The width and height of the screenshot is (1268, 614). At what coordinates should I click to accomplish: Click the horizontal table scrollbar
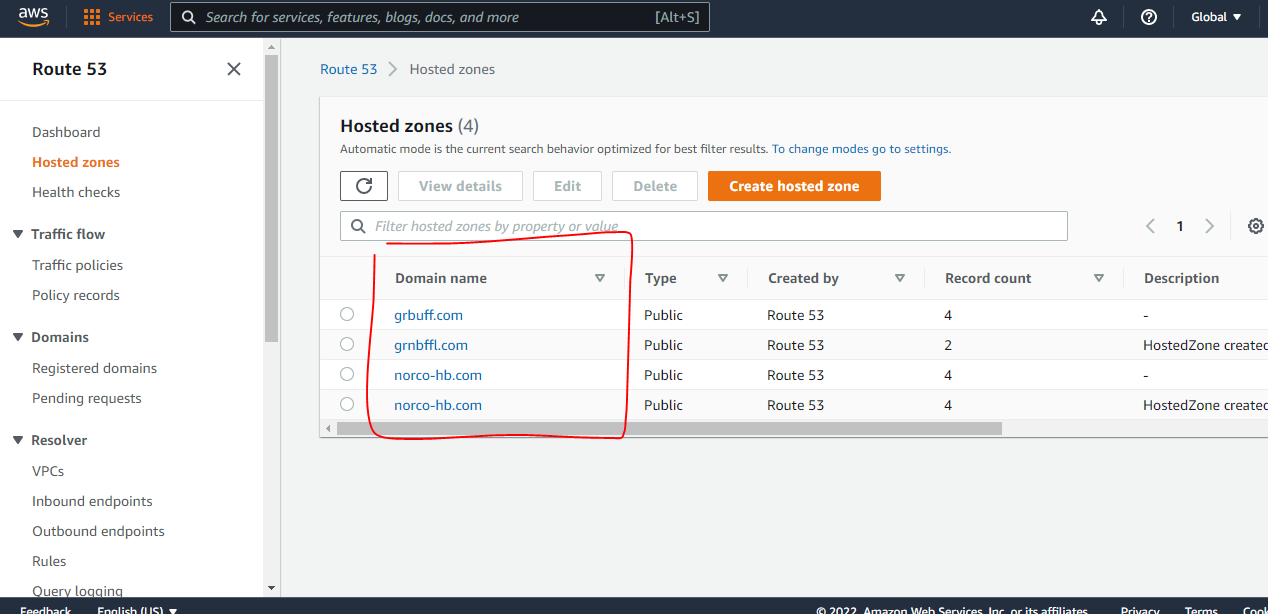pos(669,428)
